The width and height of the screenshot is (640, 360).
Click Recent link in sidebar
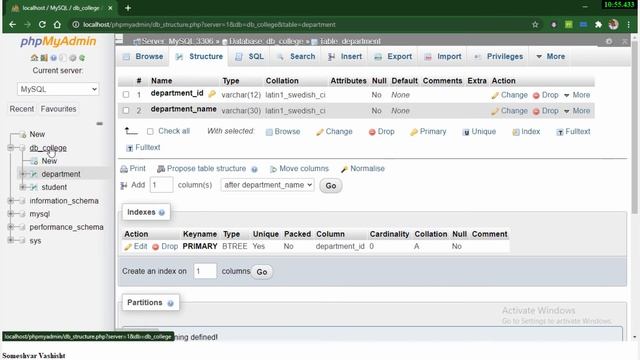[x=22, y=109]
